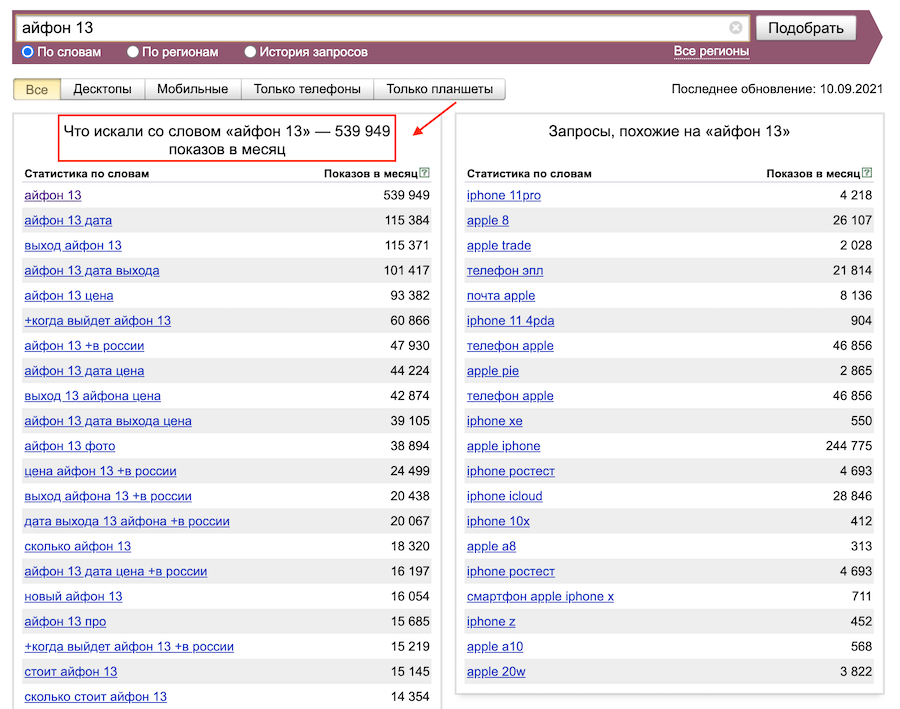Open the apple iphone similar query link
900x709 pixels.
coord(503,446)
